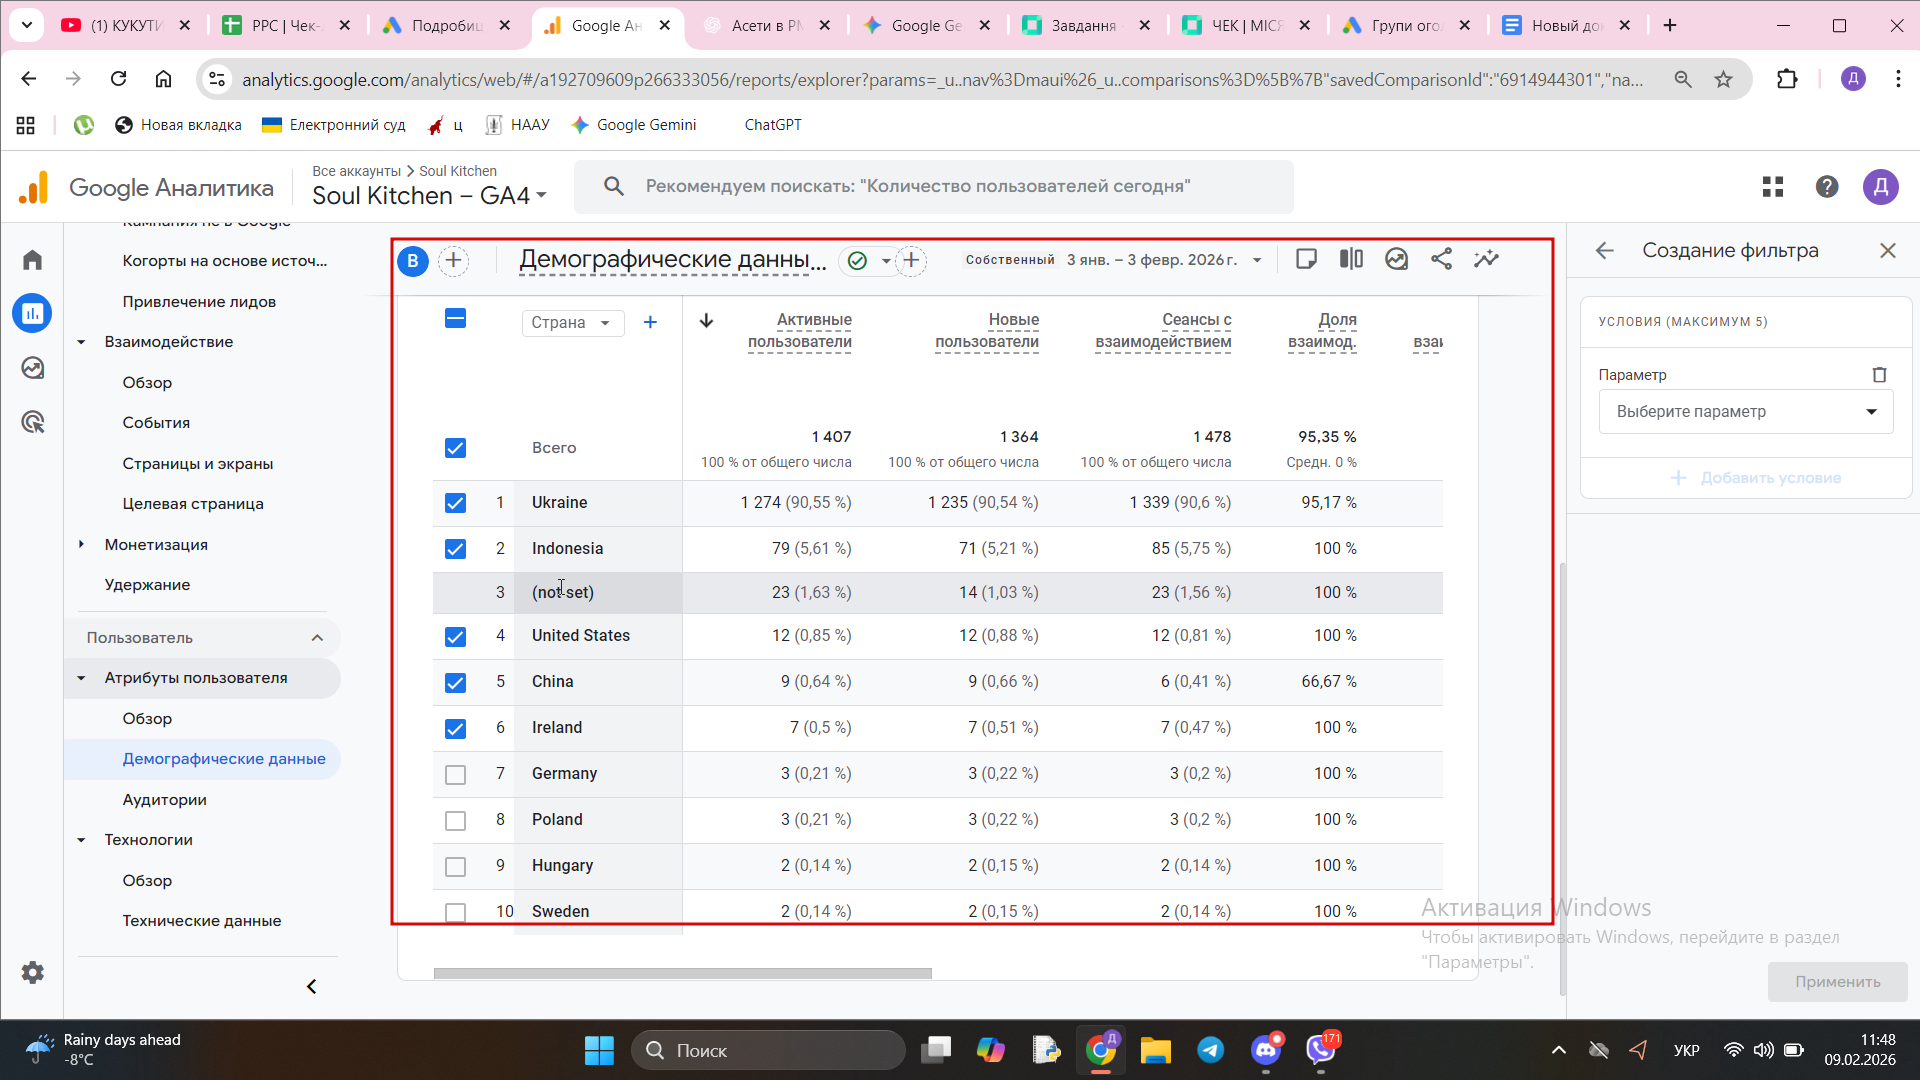Open the Выберите параметр dropdown

(1745, 412)
